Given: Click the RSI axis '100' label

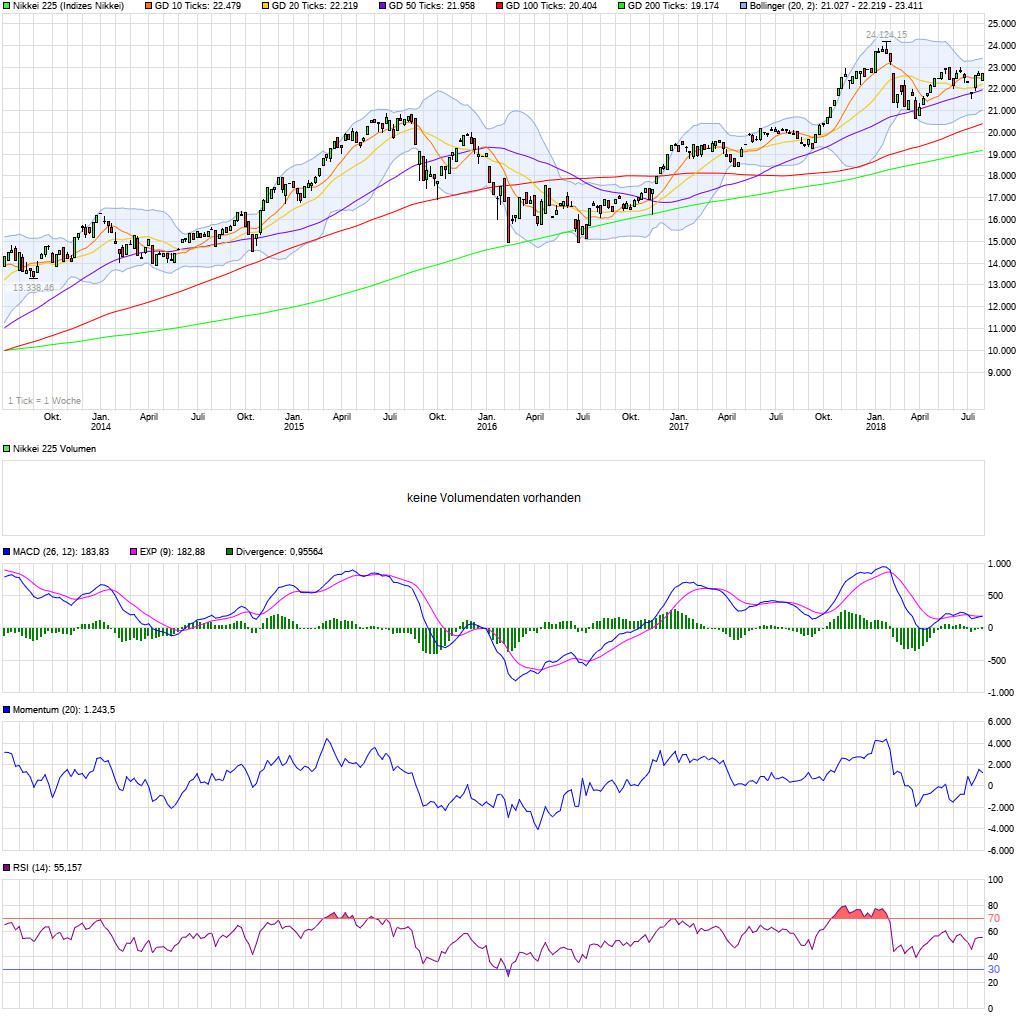Looking at the screenshot, I should click(x=995, y=880).
